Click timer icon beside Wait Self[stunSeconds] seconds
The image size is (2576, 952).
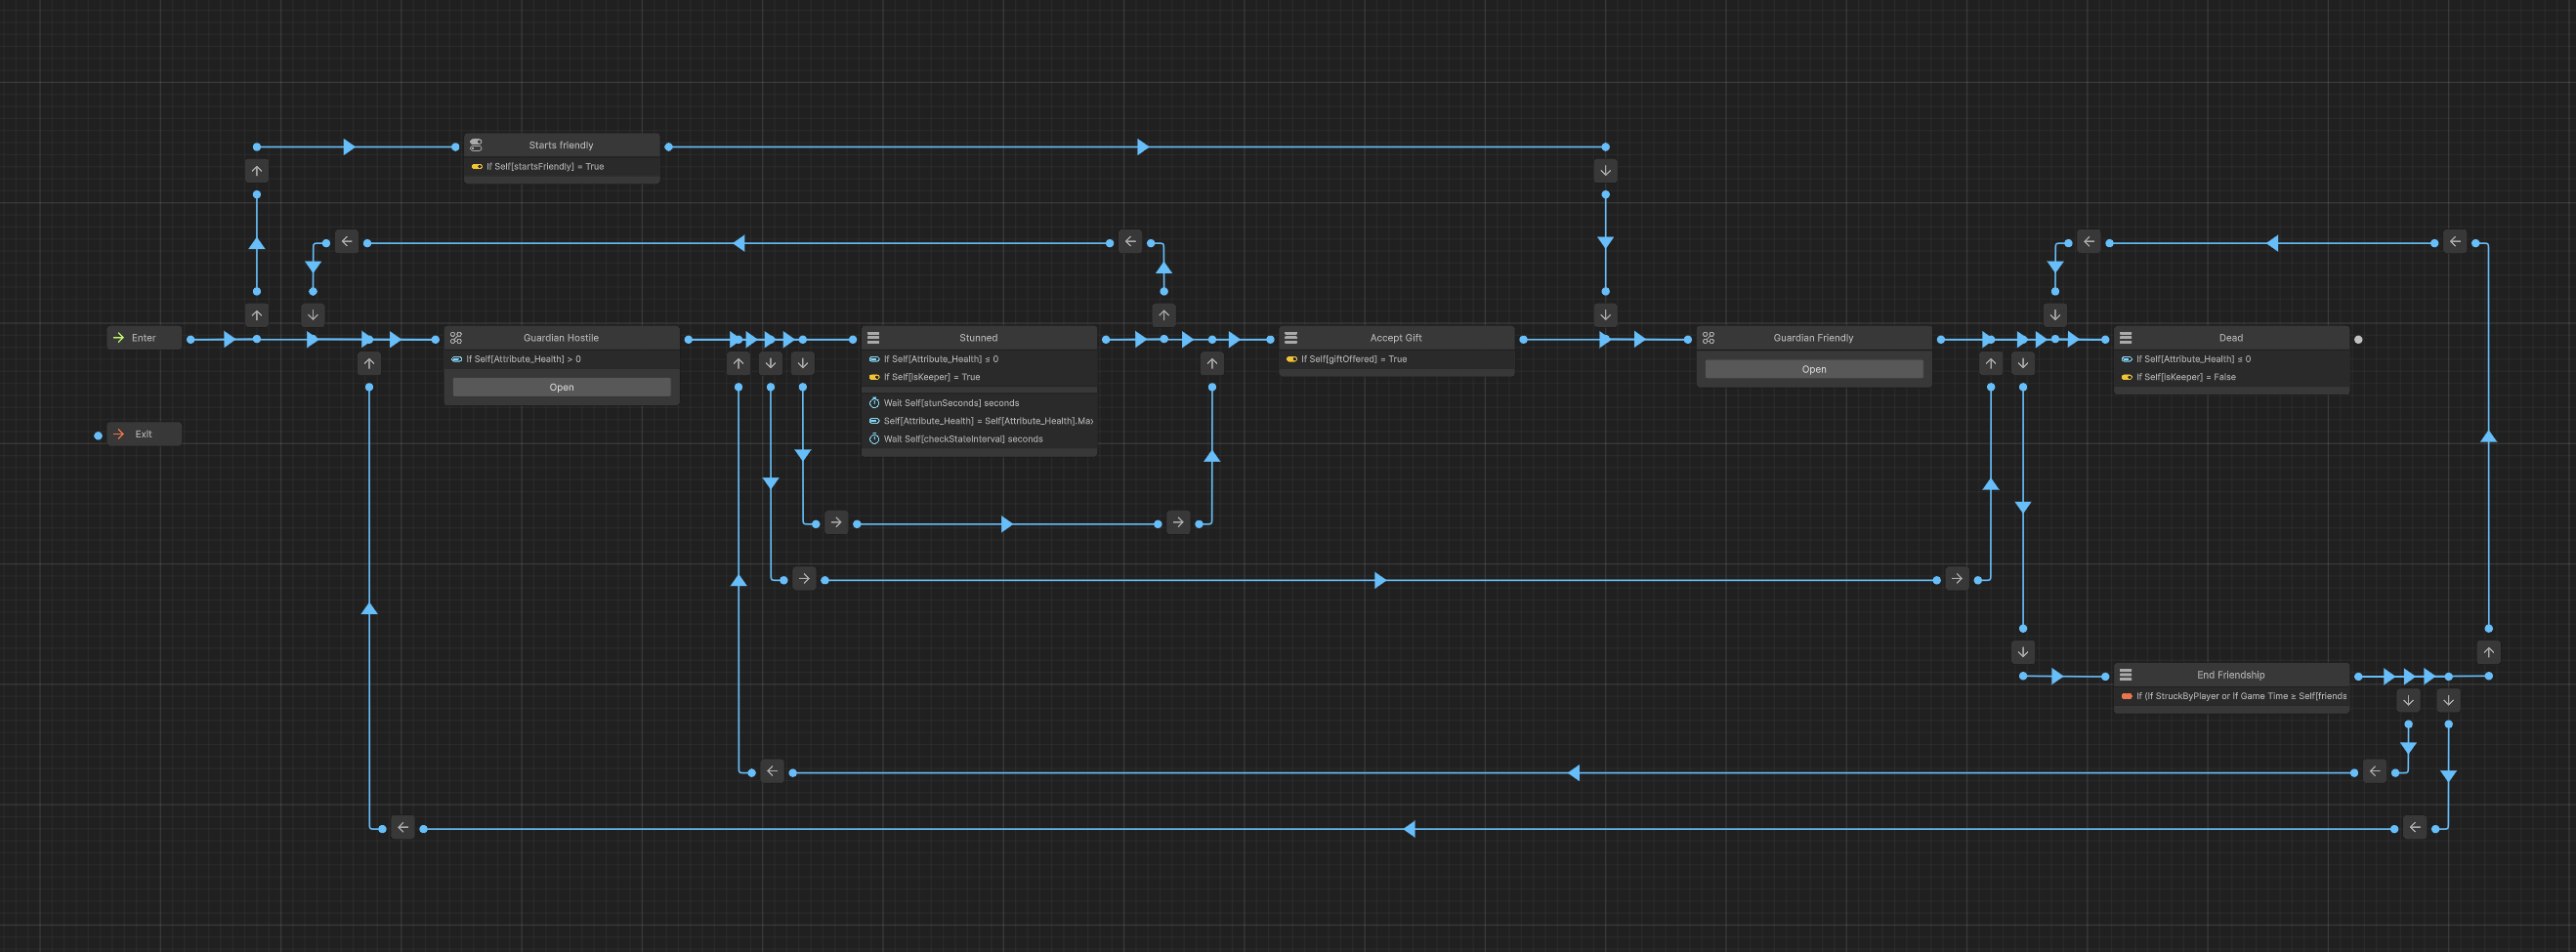click(x=874, y=403)
